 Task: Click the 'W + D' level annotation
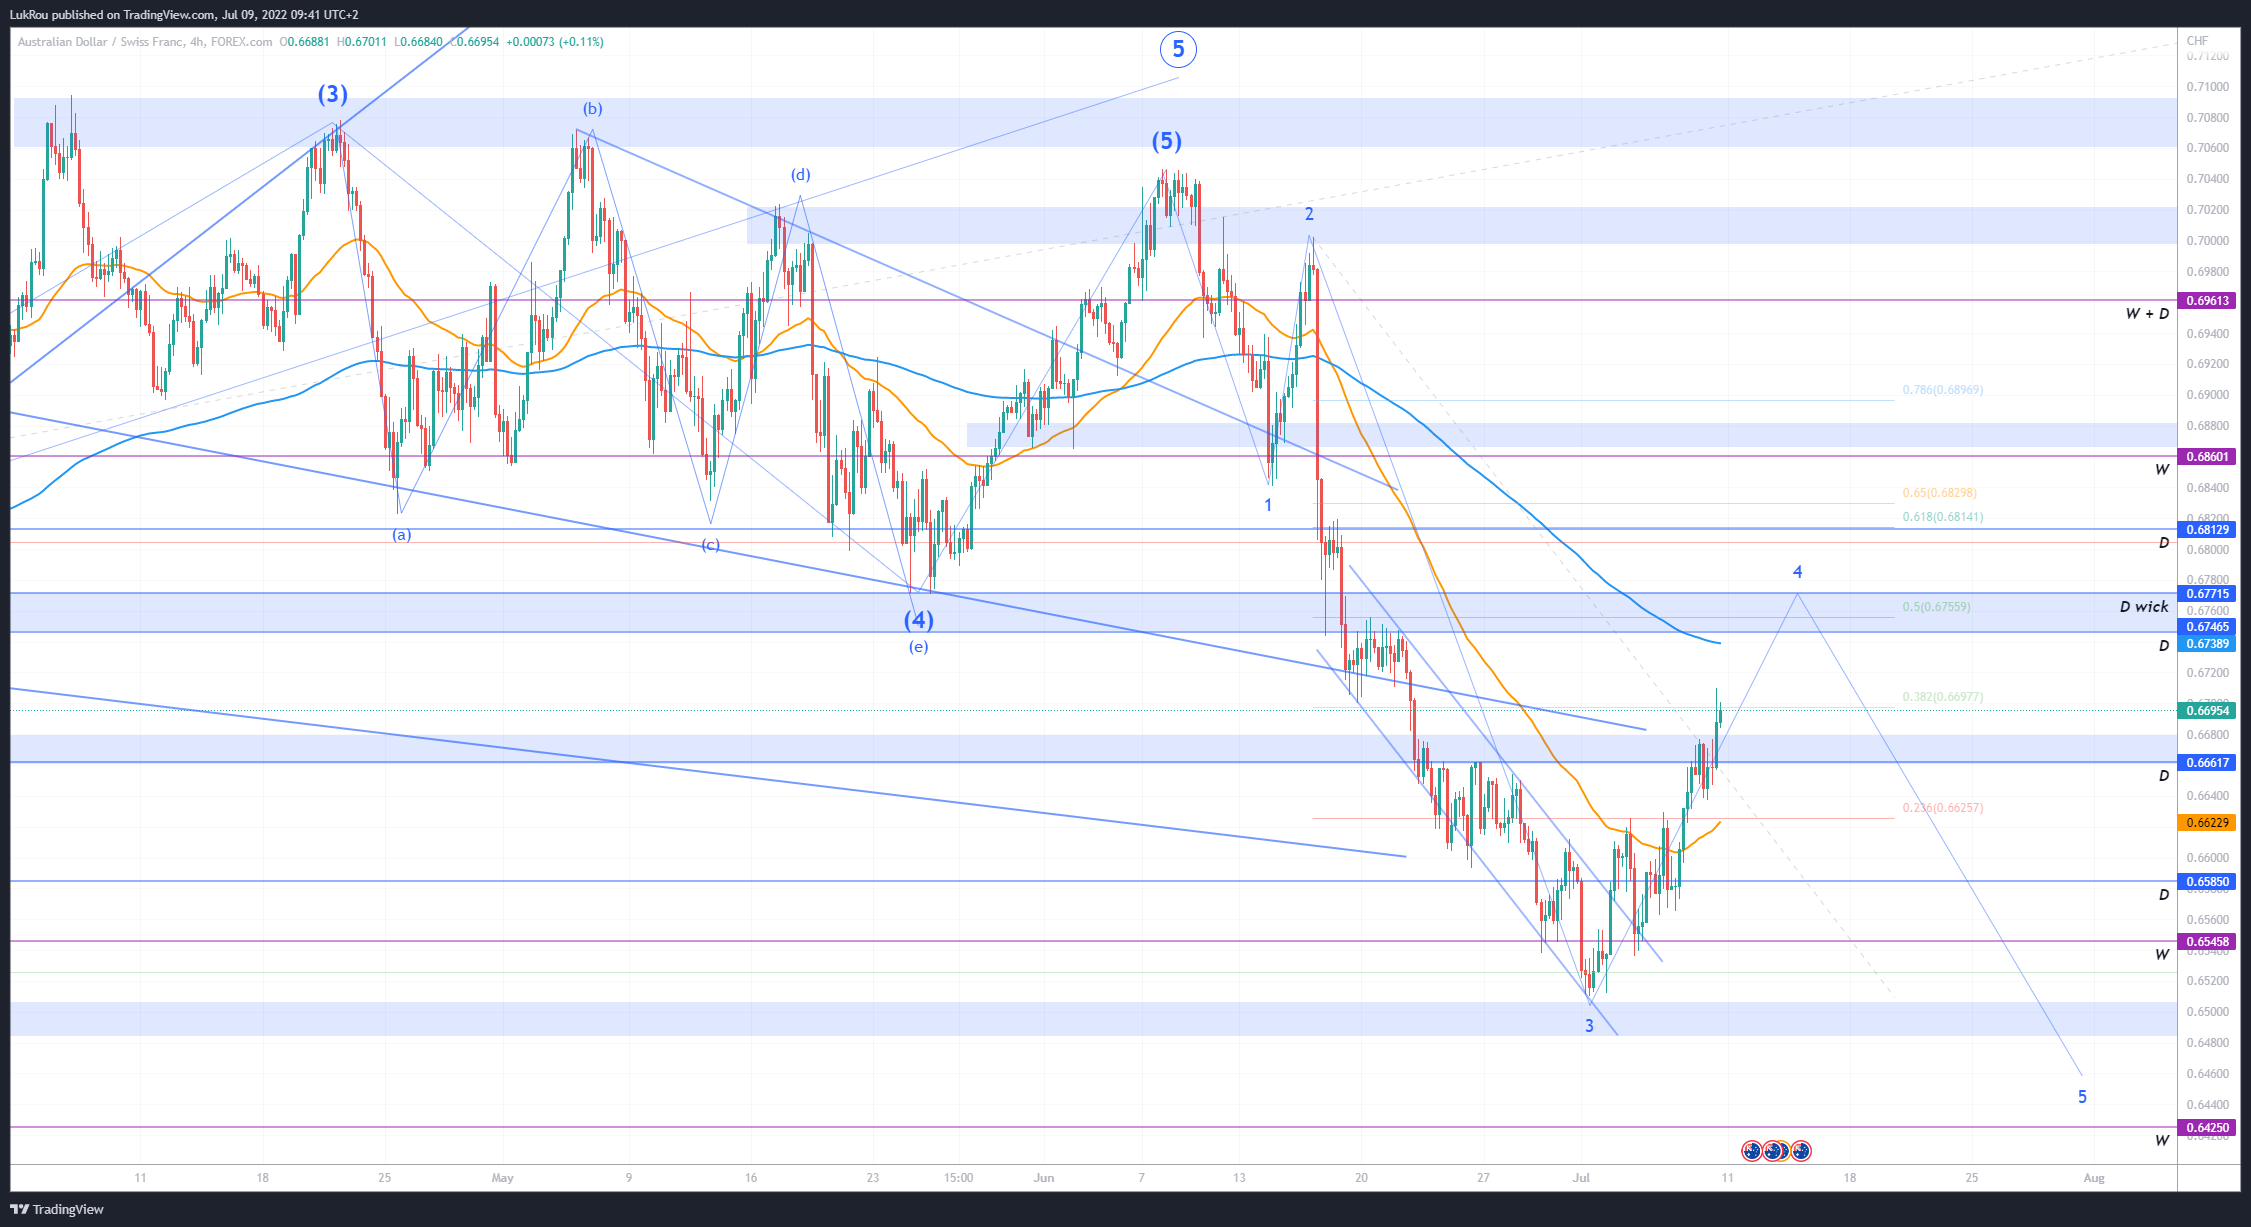coord(2147,314)
